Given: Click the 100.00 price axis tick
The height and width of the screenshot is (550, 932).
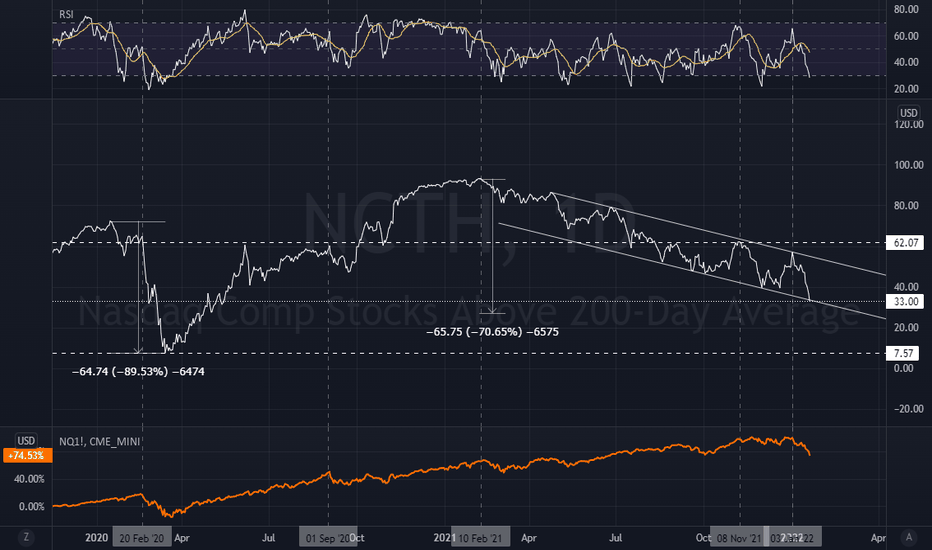Looking at the screenshot, I should tap(908, 165).
